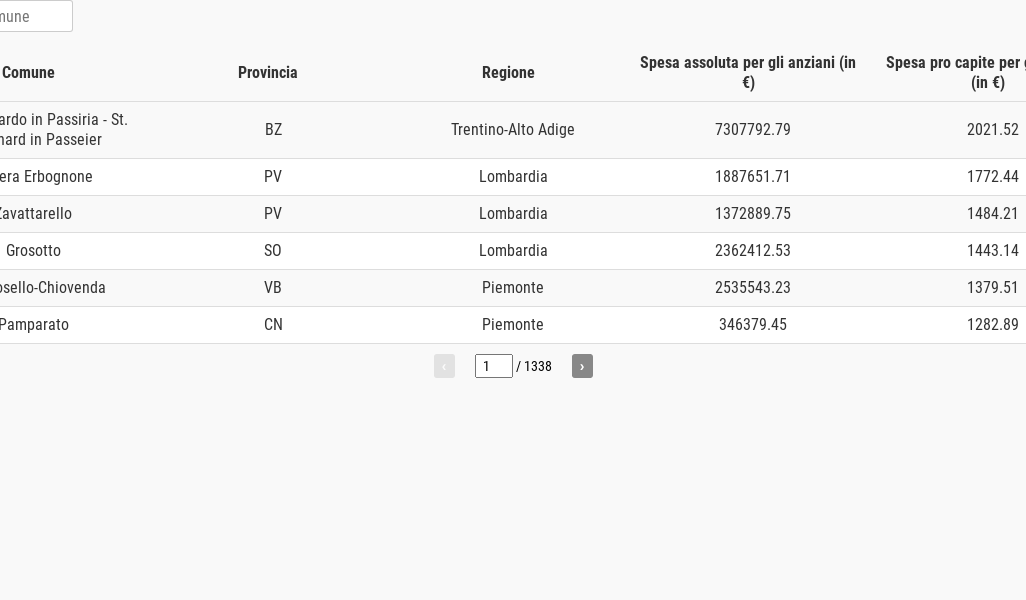Click the BZ province cell
The image size is (1026, 600).
coord(273,129)
